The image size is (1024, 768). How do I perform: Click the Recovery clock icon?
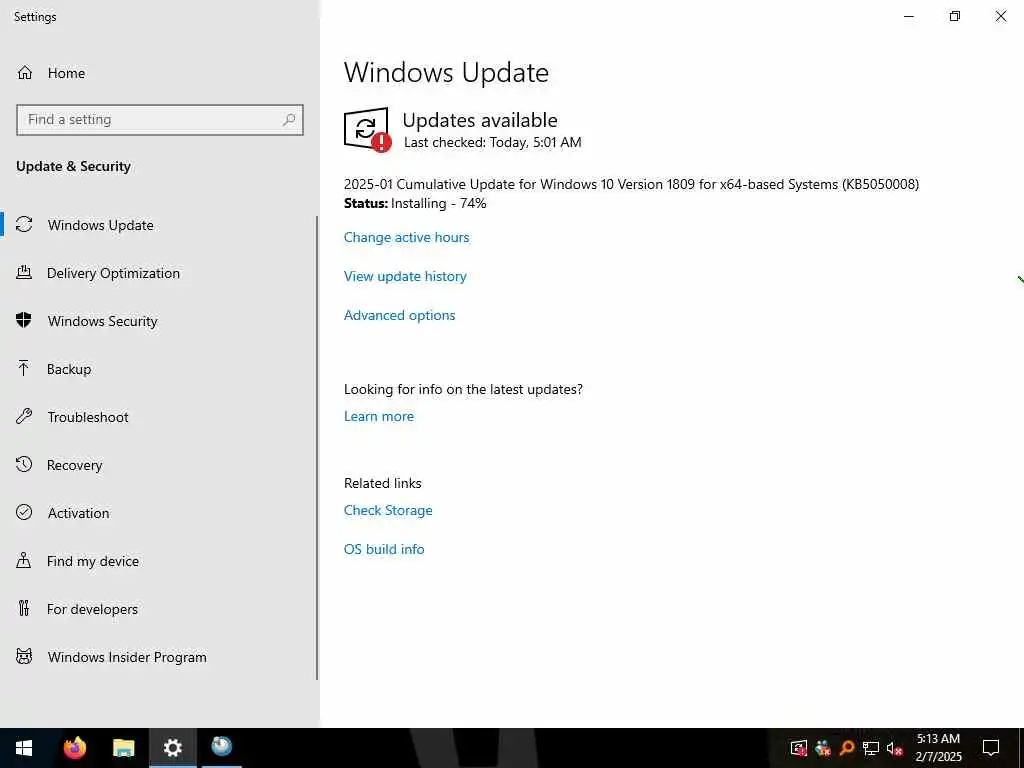(x=24, y=464)
